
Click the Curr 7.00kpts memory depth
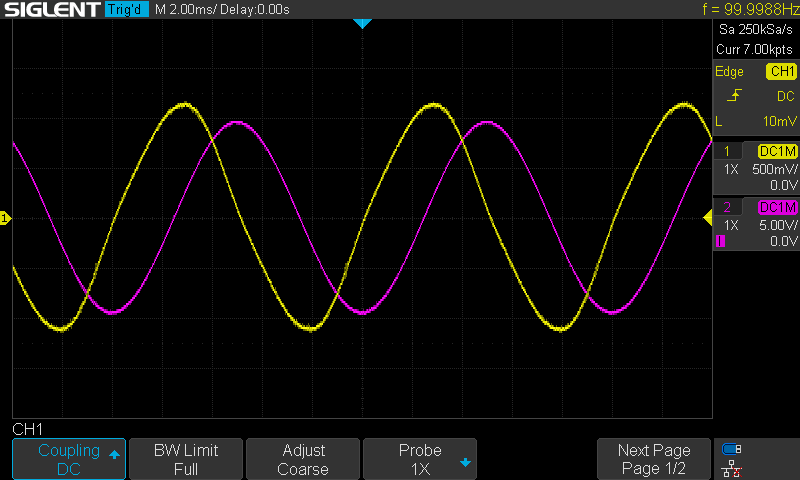click(x=755, y=49)
